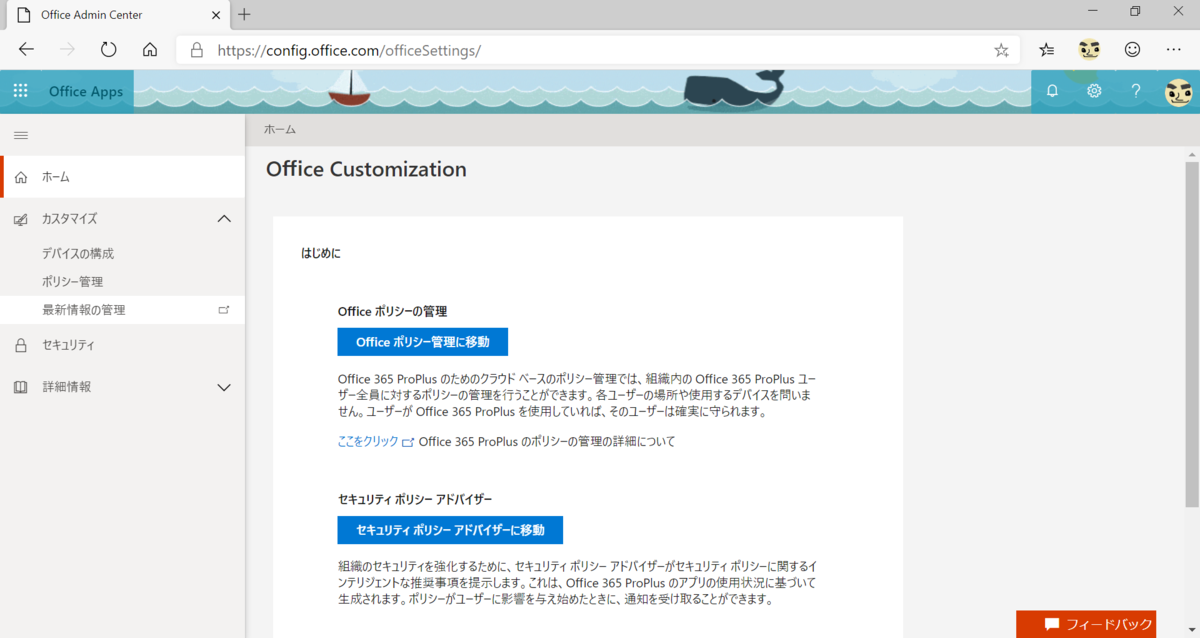Viewport: 1200px width, 638px height.
Task: Toggle the hamburger navigation menu
Action: pyautogui.click(x=21, y=135)
